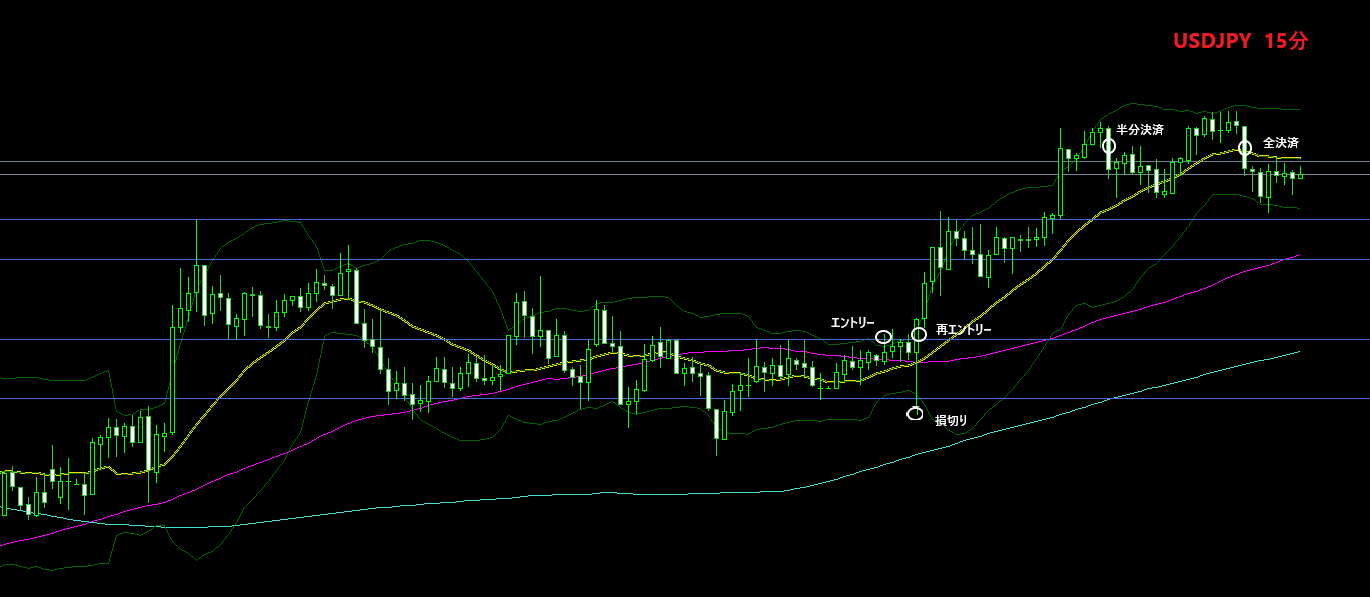This screenshot has width=1370, height=597.
Task: Select the 損切り text label
Action: pyautogui.click(x=951, y=420)
